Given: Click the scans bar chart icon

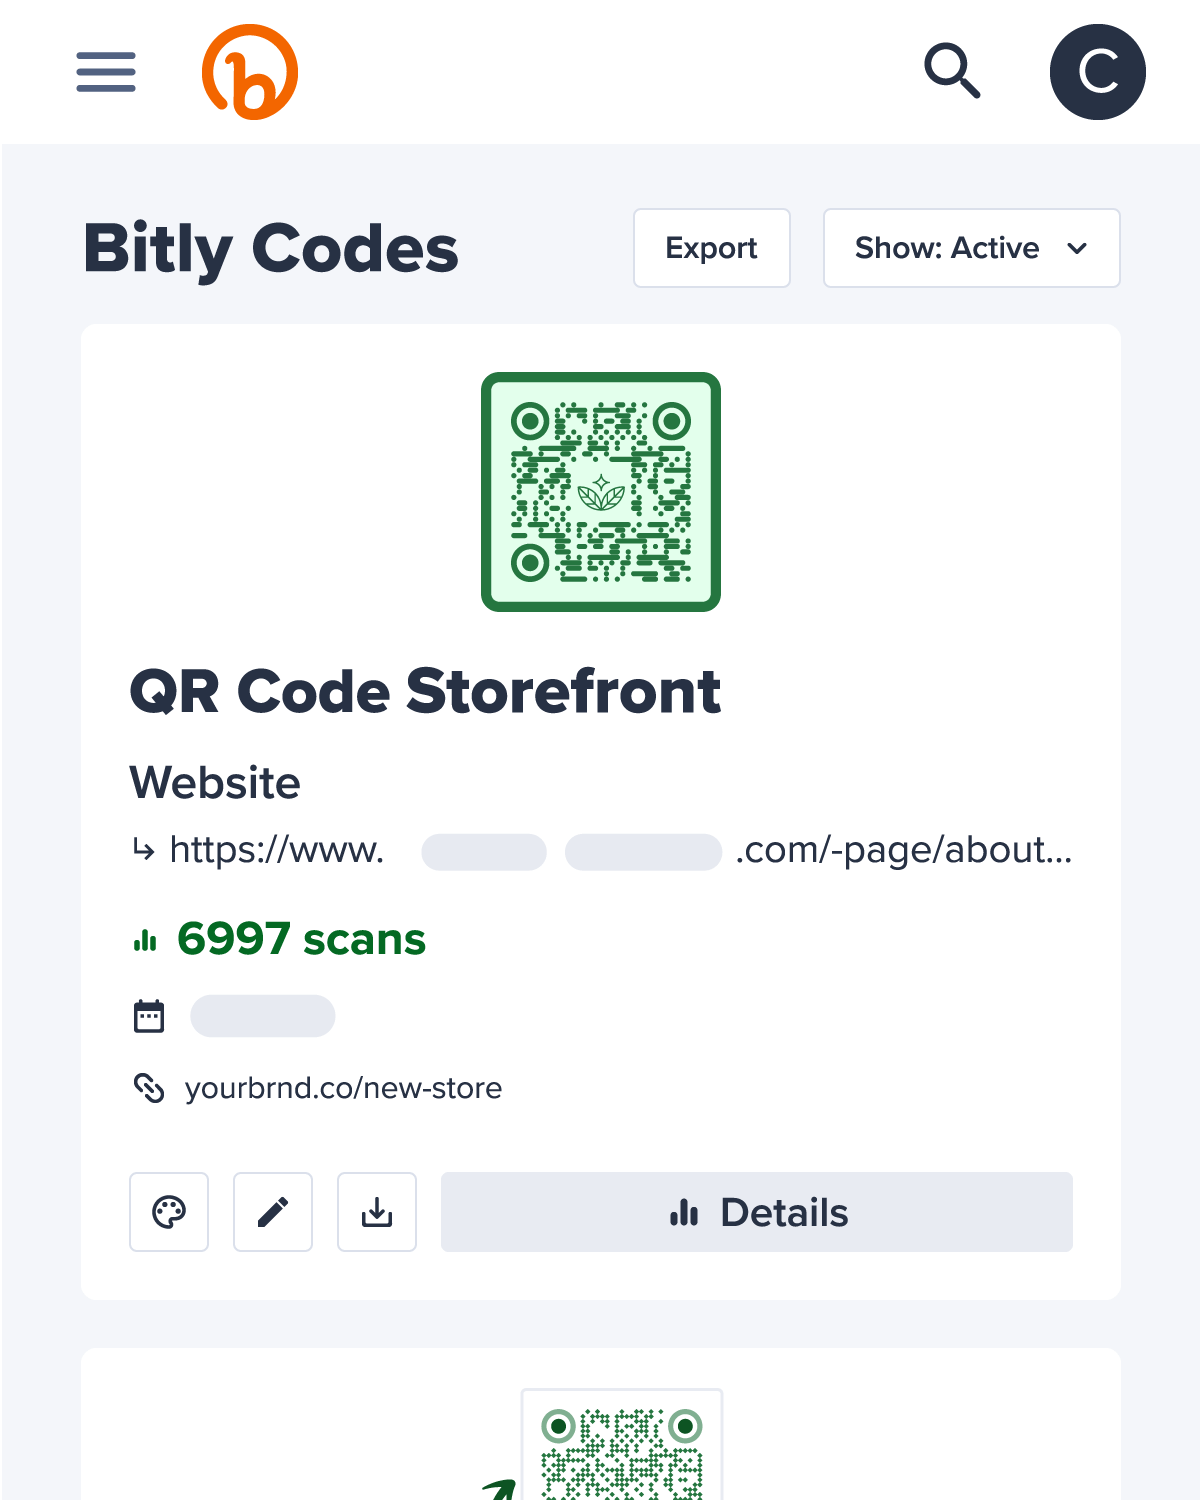Looking at the screenshot, I should 145,939.
